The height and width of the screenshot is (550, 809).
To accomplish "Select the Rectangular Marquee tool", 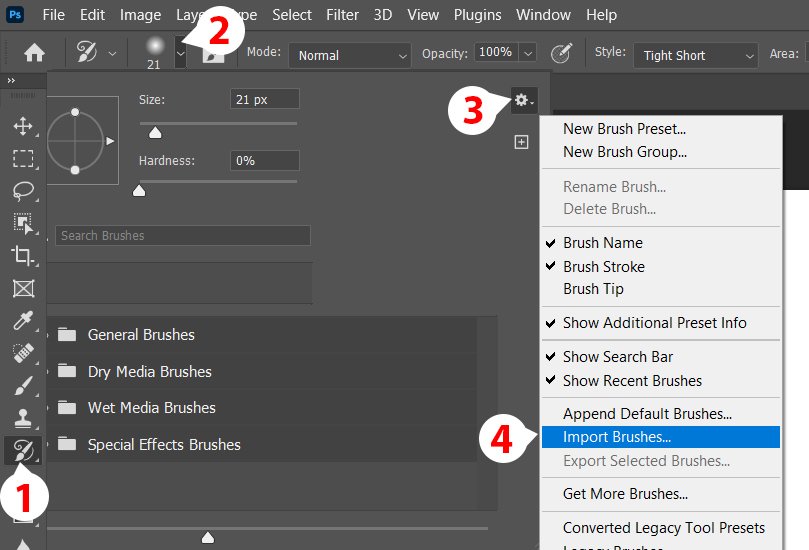I will (x=23, y=158).
